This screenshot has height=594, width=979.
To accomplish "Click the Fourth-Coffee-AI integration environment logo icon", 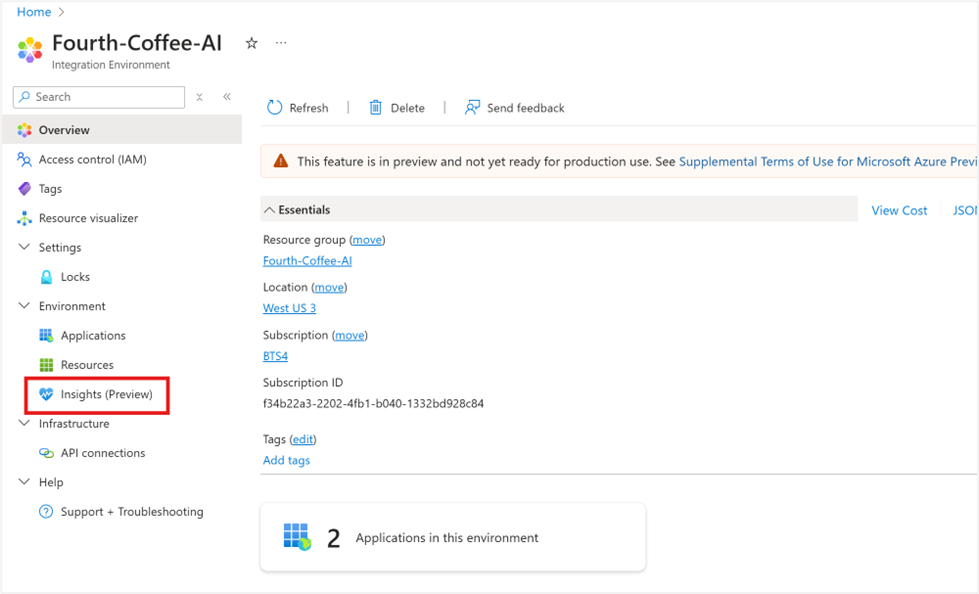I will (x=29, y=49).
